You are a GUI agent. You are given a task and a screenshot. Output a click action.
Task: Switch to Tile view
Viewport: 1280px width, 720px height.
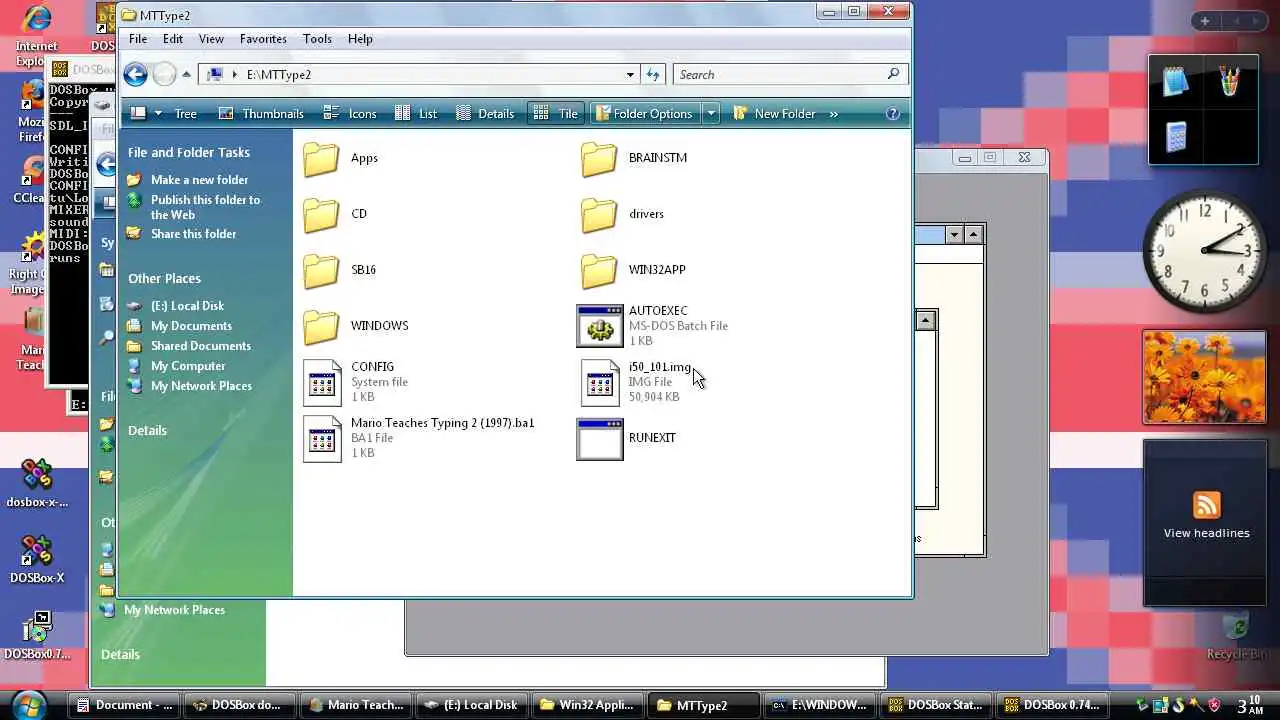click(556, 114)
